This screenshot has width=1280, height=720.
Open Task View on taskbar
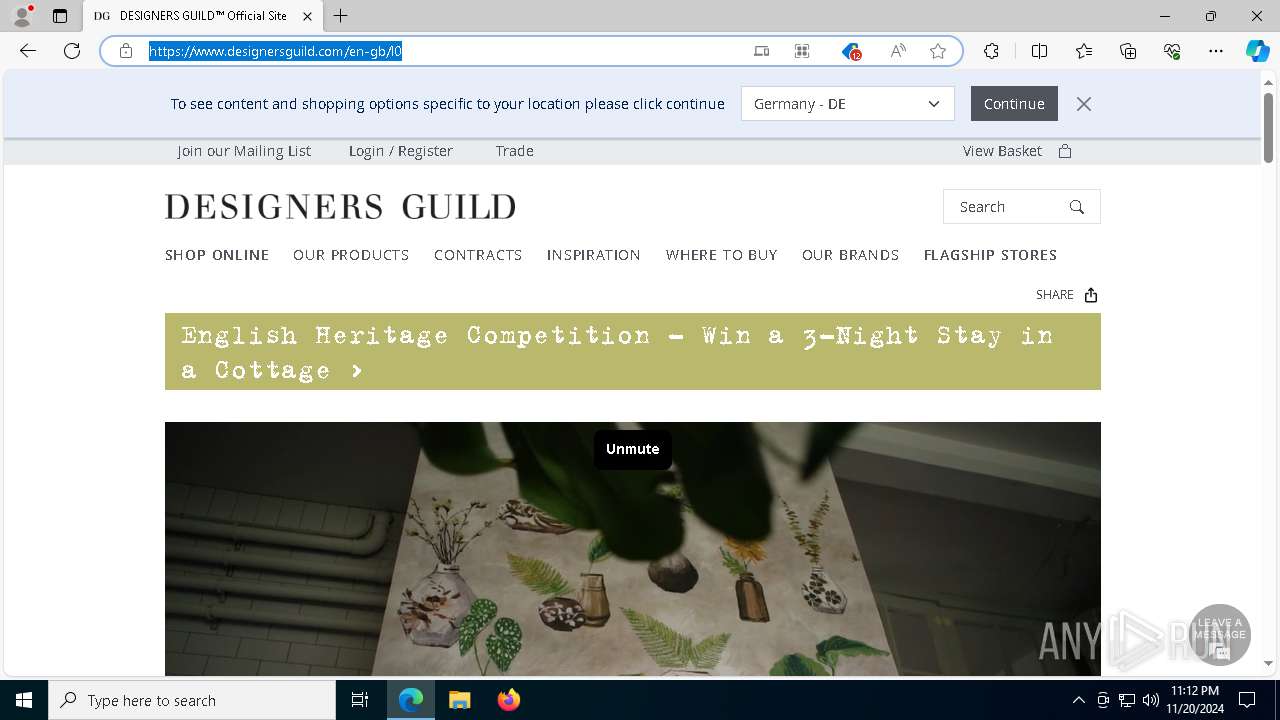point(360,700)
